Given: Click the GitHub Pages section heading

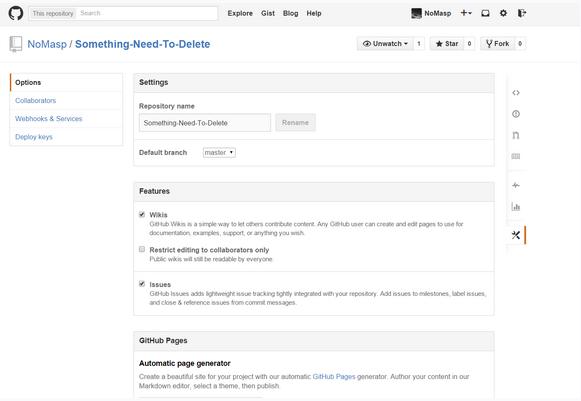Looking at the screenshot, I should [163, 341].
